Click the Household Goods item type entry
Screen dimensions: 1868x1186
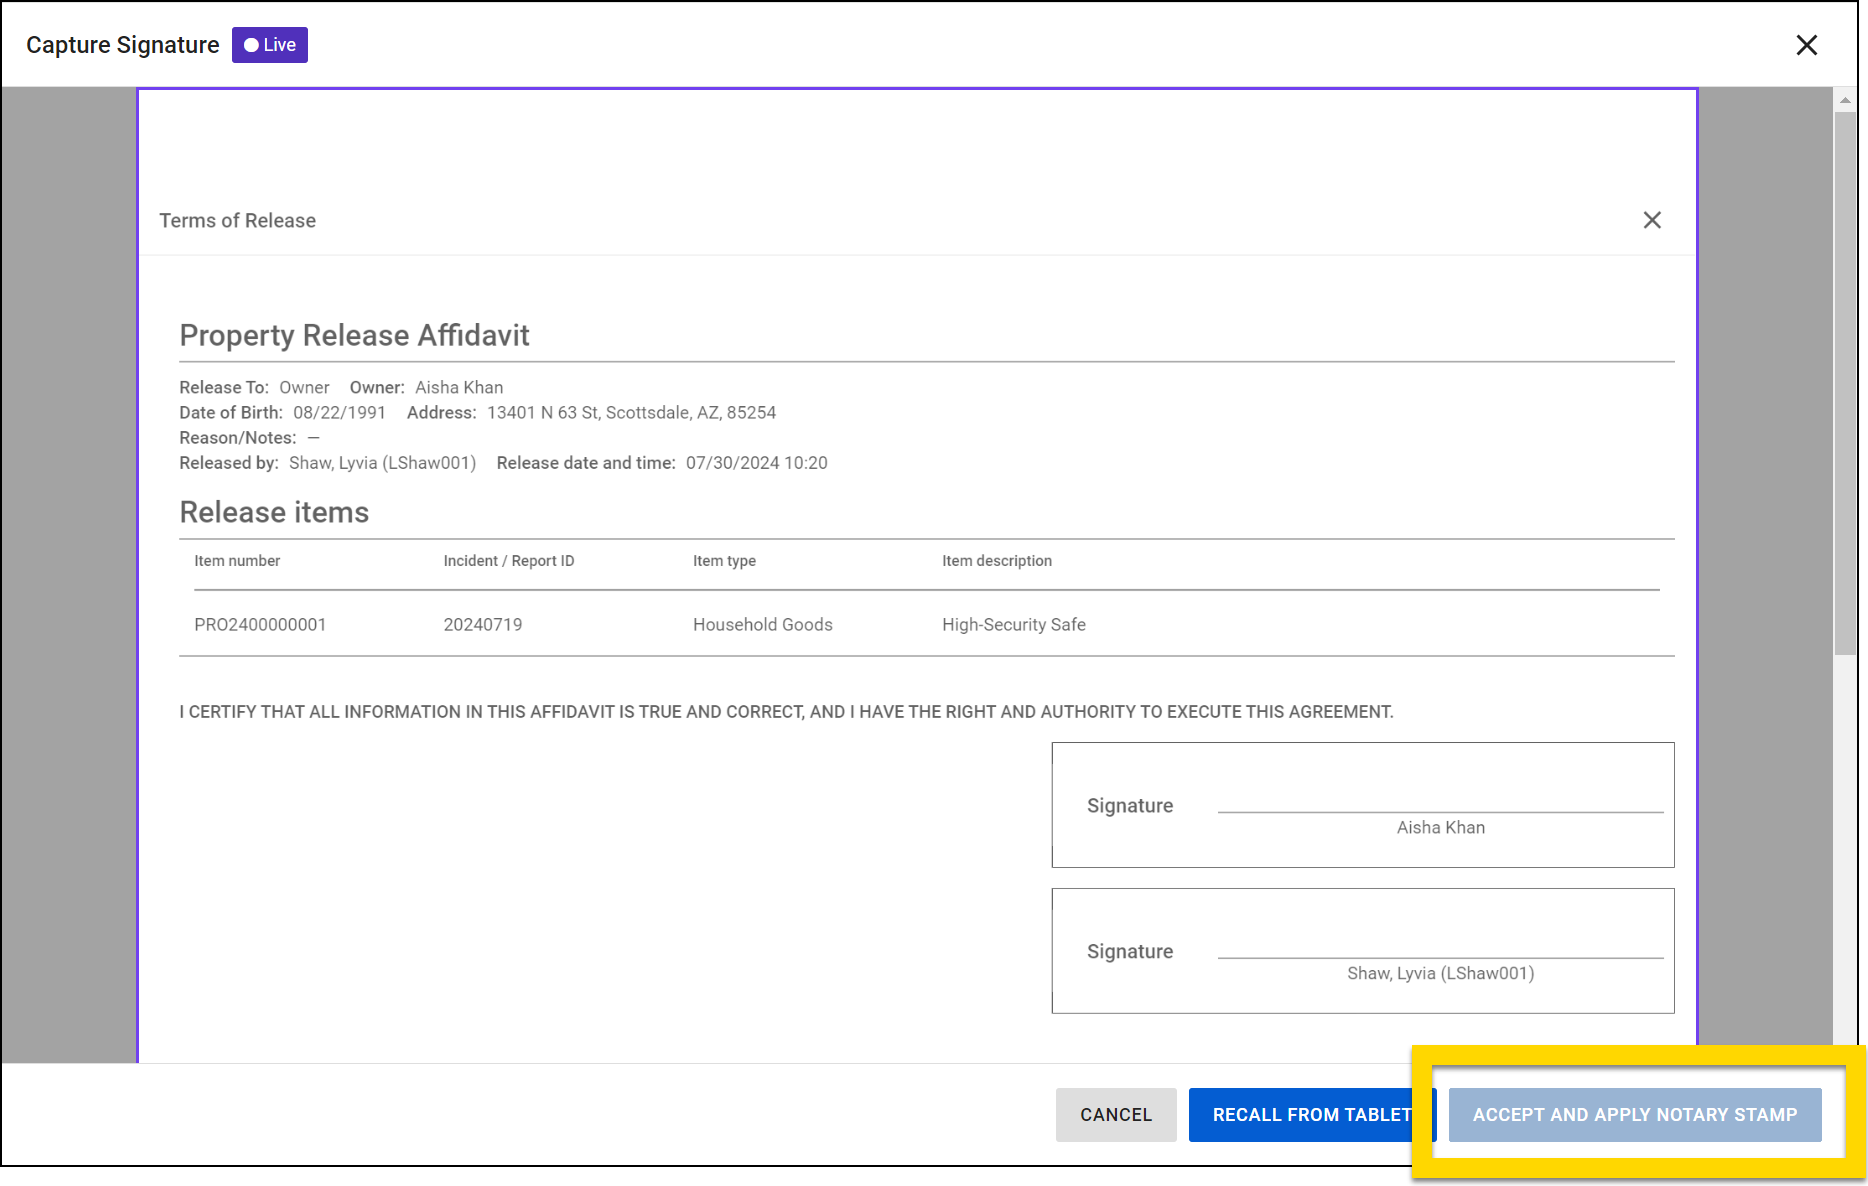762,624
